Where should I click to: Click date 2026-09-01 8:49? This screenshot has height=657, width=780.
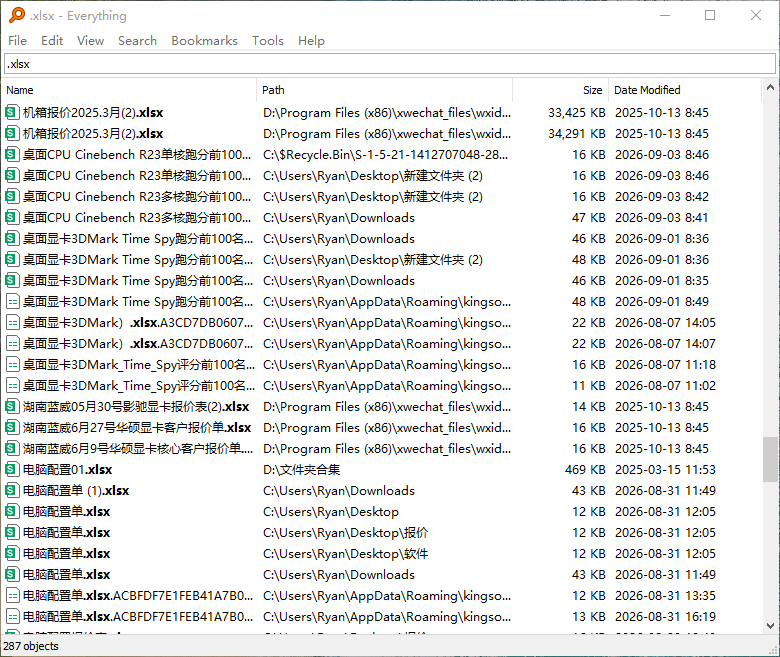pyautogui.click(x=662, y=302)
